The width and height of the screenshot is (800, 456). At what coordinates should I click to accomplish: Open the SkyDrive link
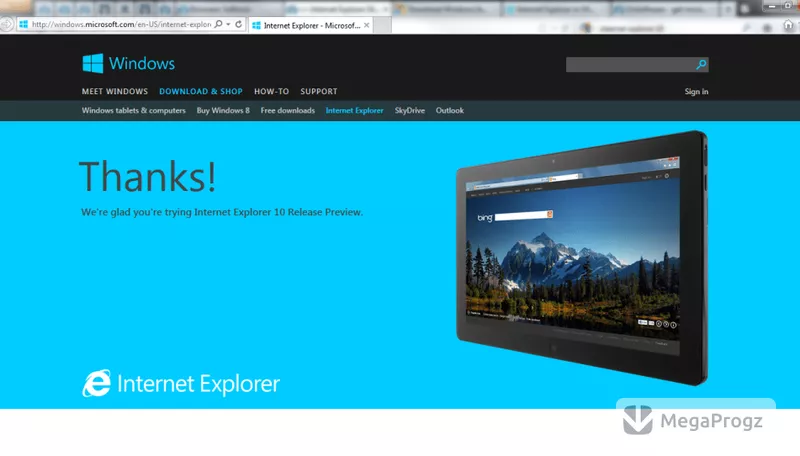[410, 110]
